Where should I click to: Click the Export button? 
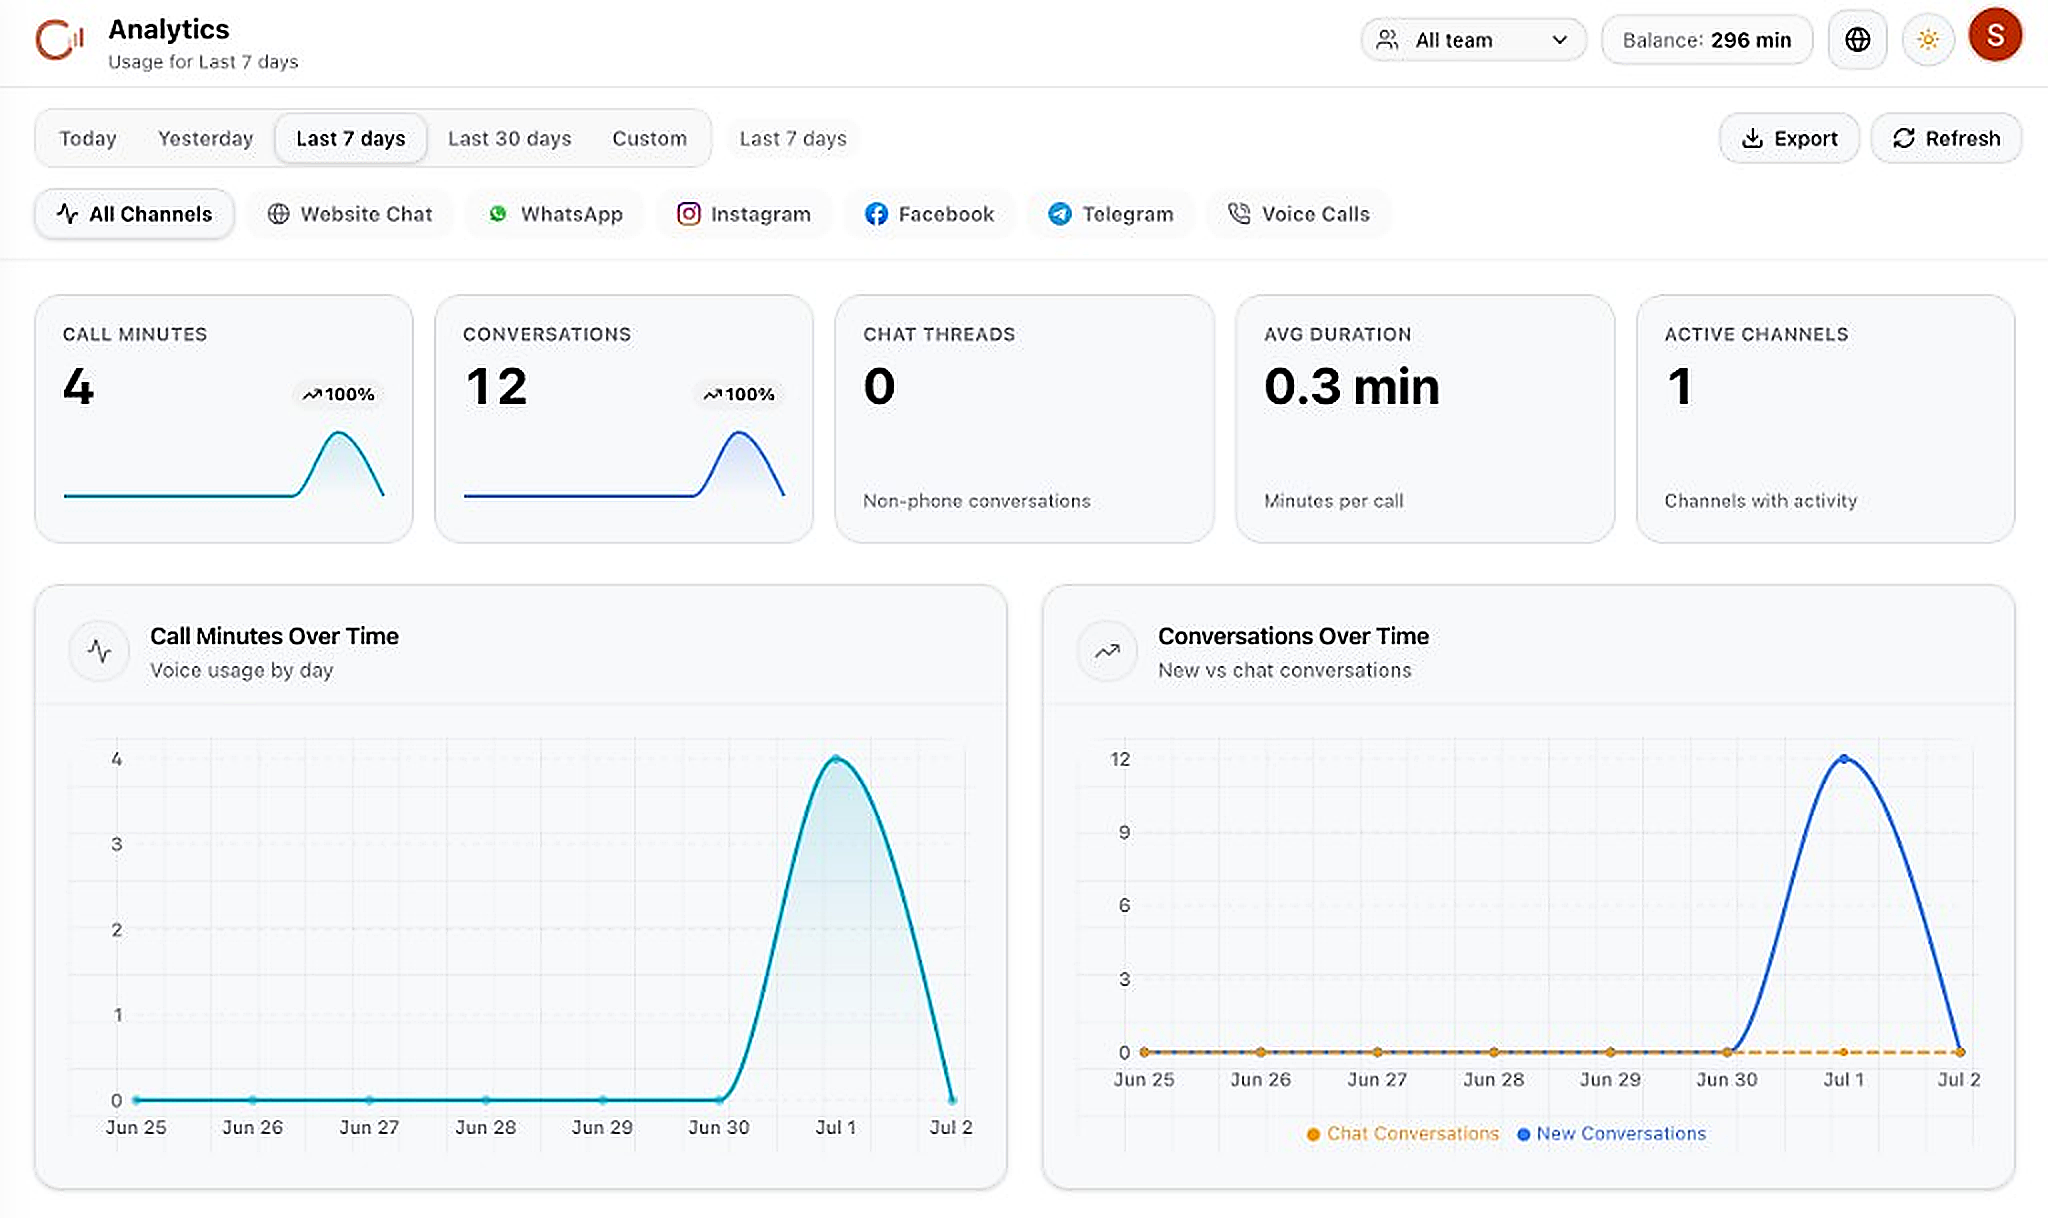pyautogui.click(x=1789, y=138)
